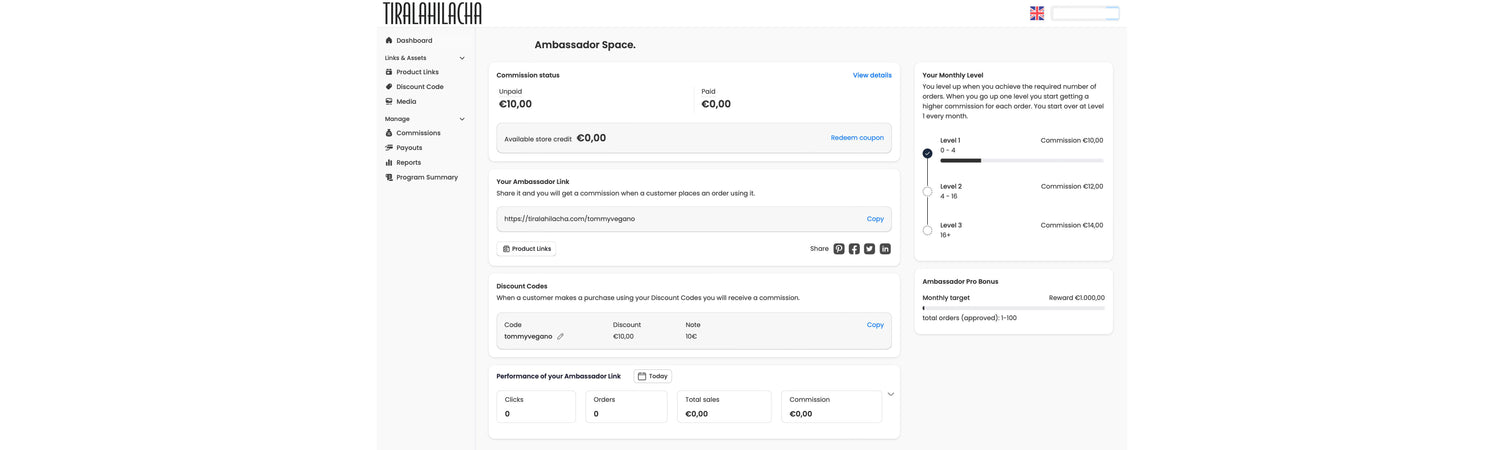Open Discount Code in sidebar
This screenshot has width=1500, height=450.
[x=419, y=87]
